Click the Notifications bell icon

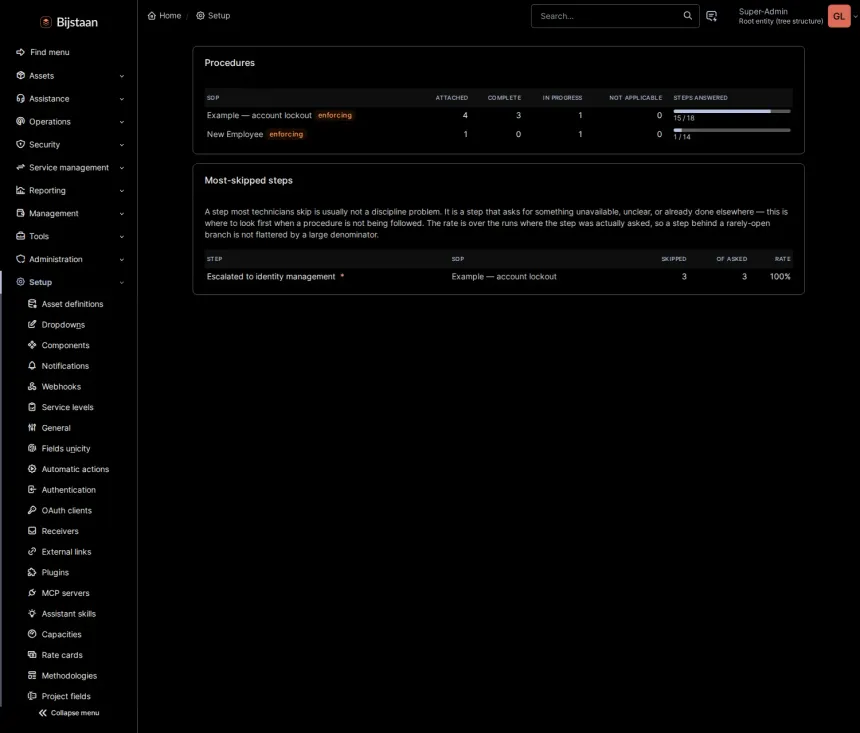click(x=32, y=365)
